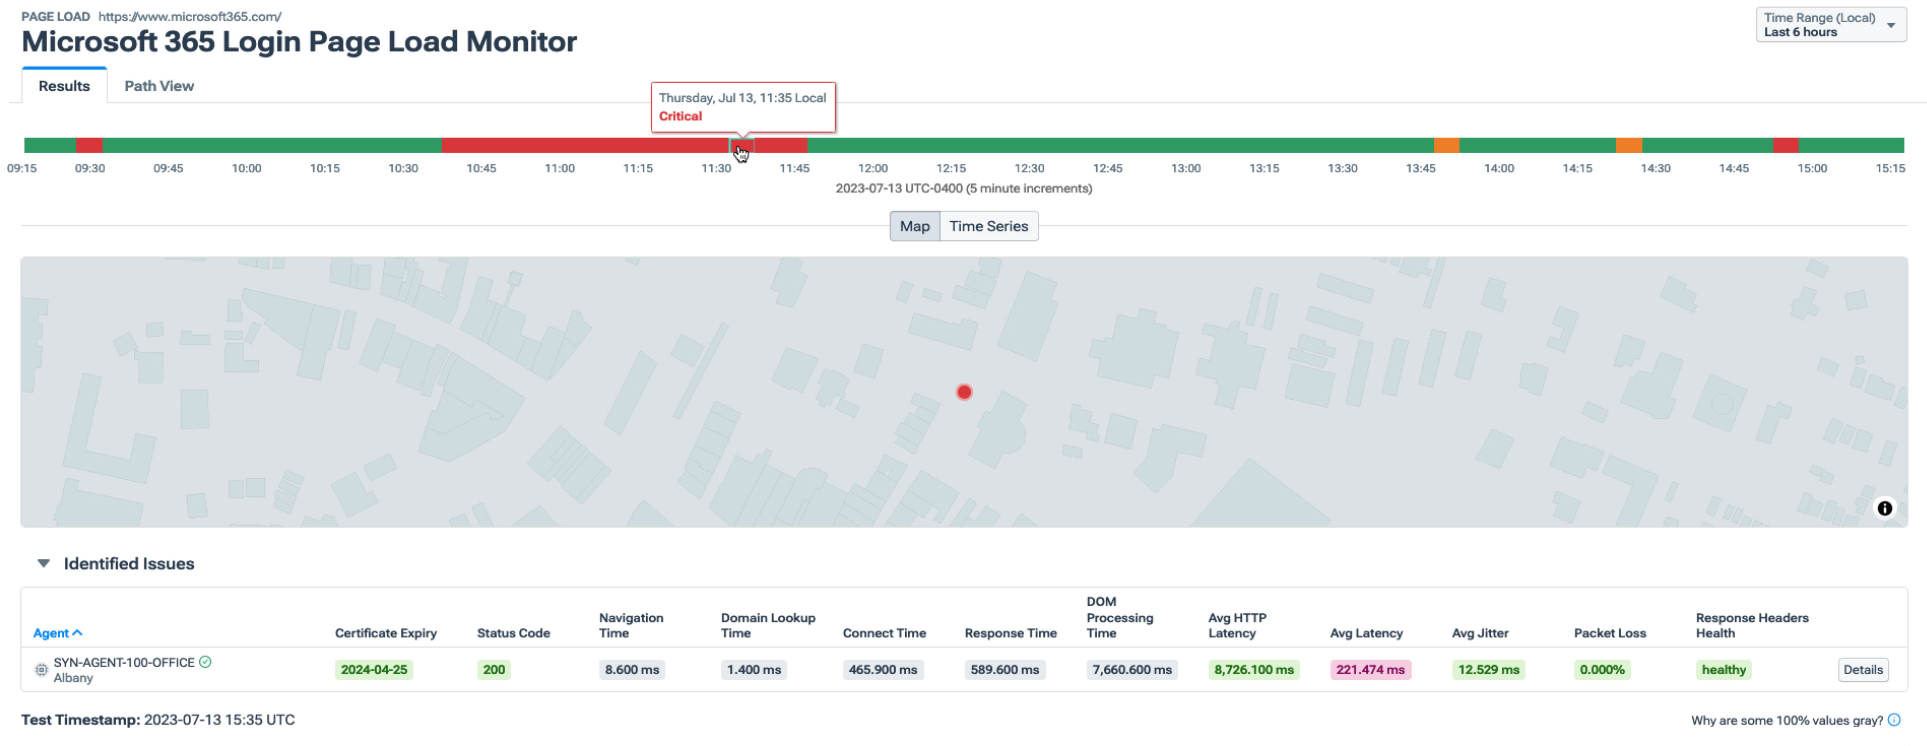
Task: Click the status code value 200
Action: [x=494, y=670]
